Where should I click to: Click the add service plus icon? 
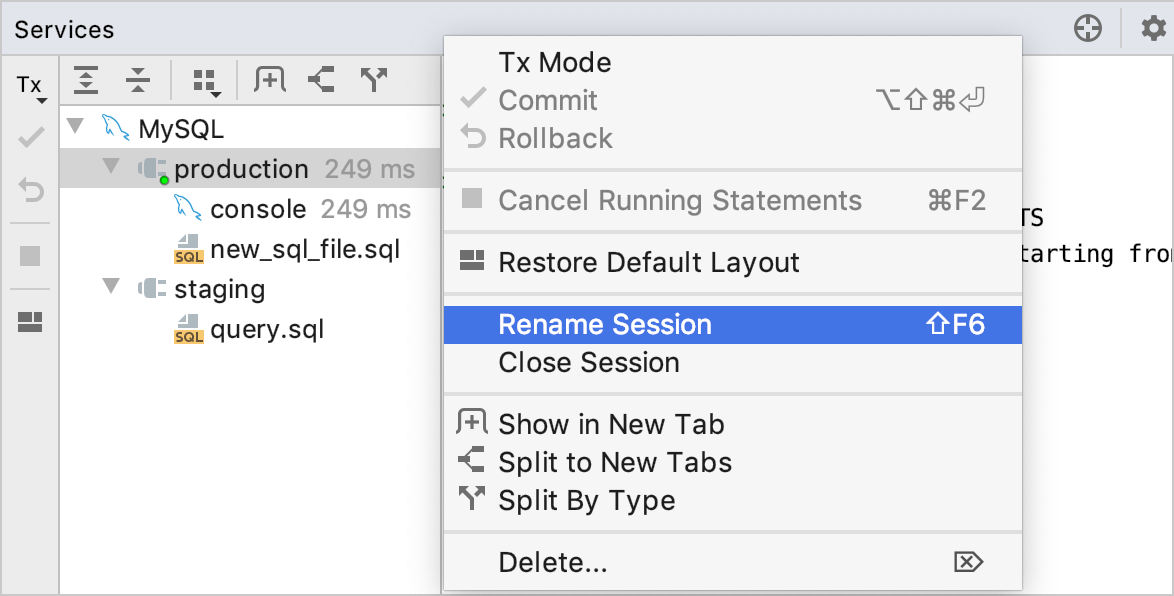(1086, 28)
